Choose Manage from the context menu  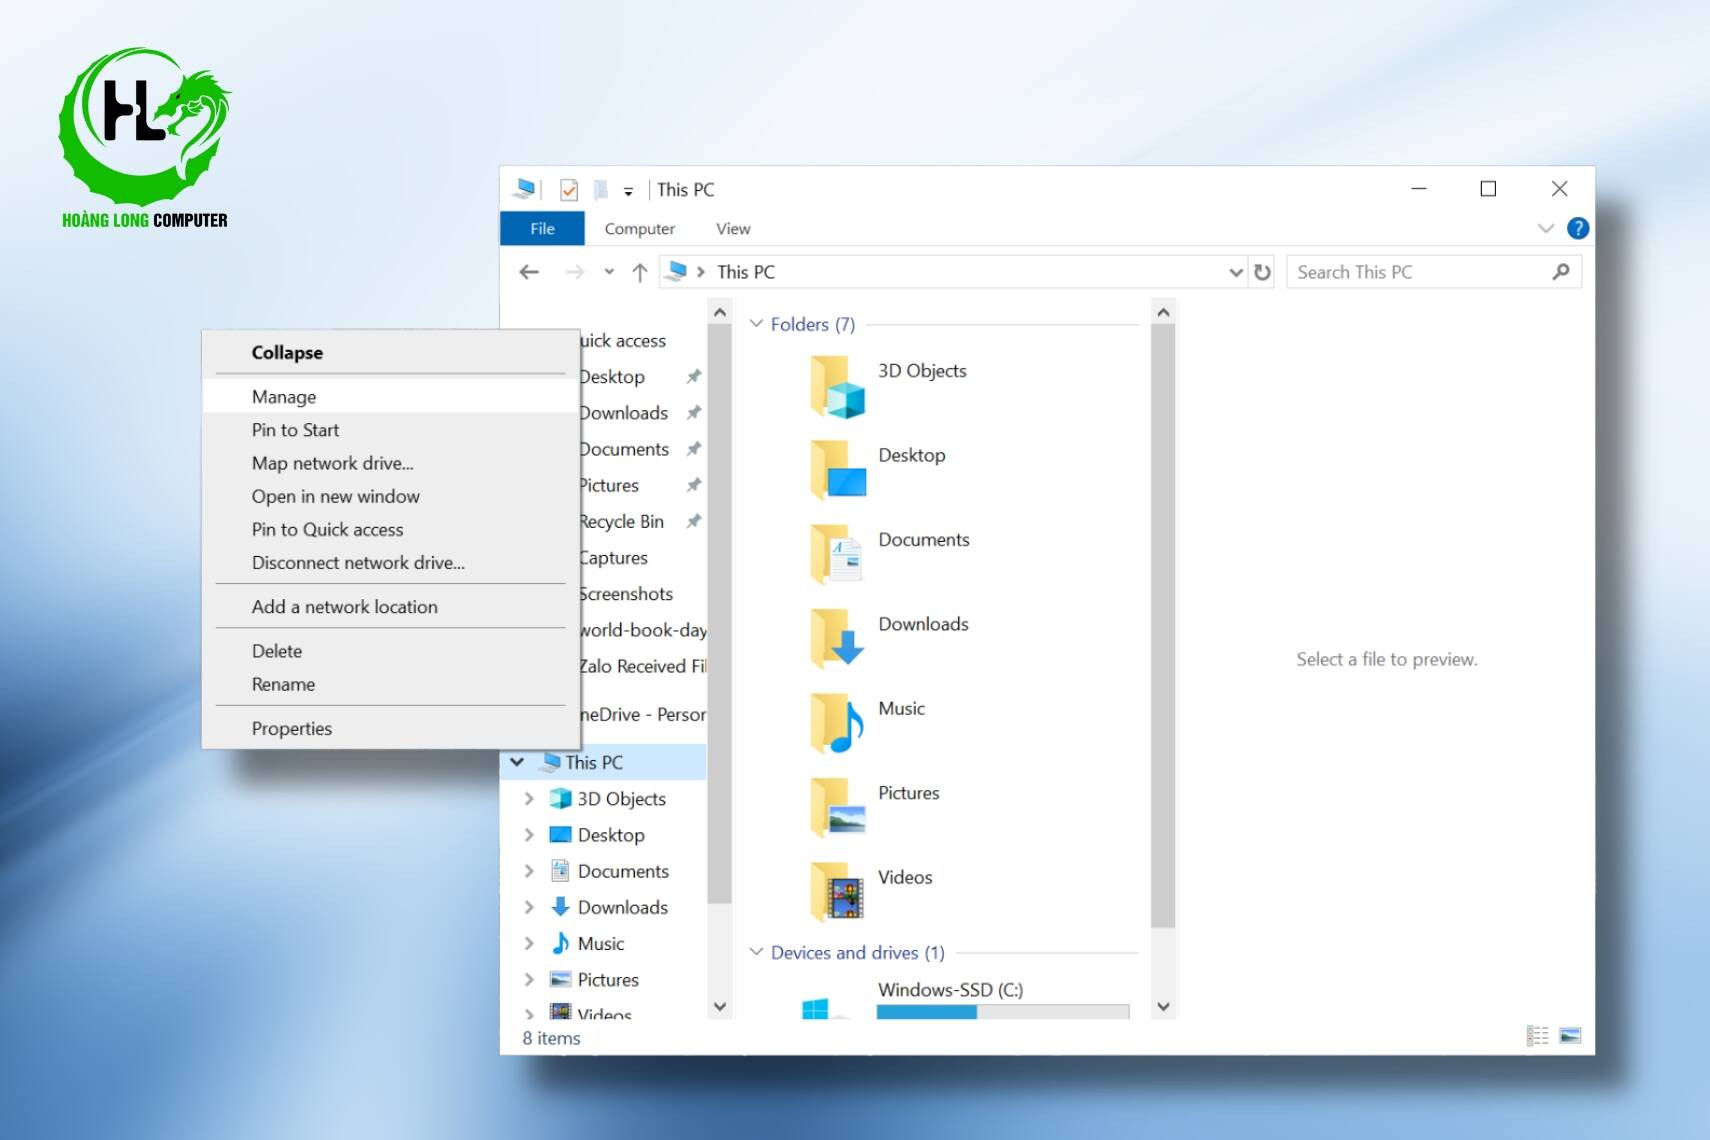click(391, 397)
